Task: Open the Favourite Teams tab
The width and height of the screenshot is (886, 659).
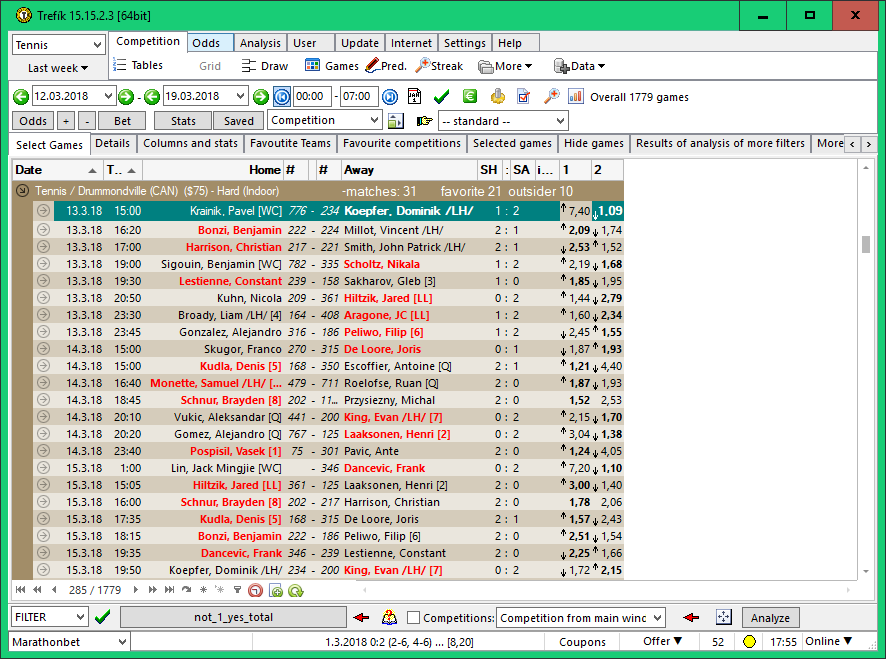Action: (x=290, y=144)
